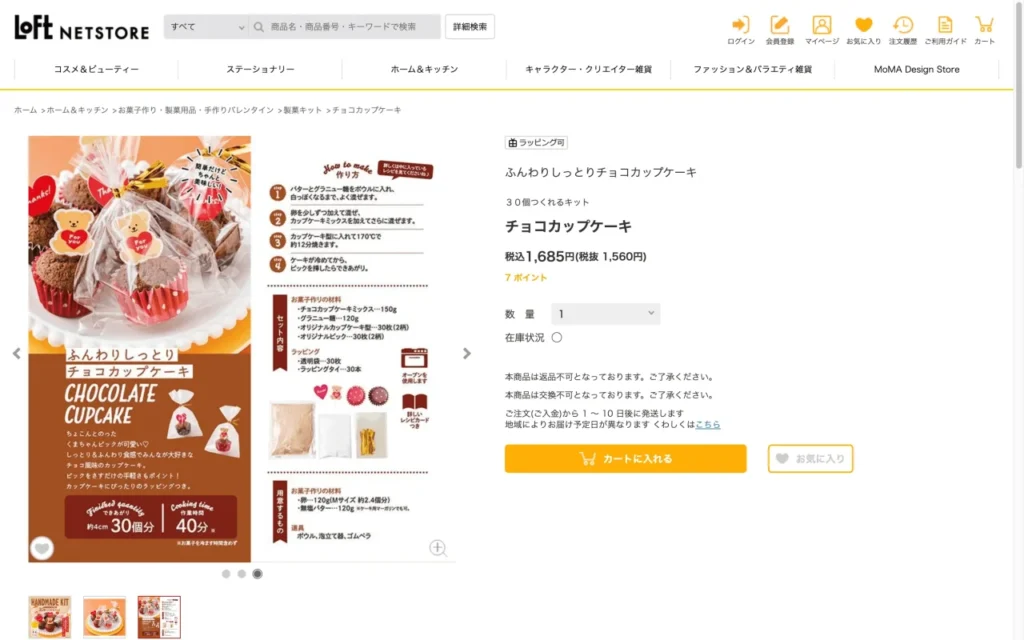
Task: Select the second image carousel dot
Action: coord(242,574)
